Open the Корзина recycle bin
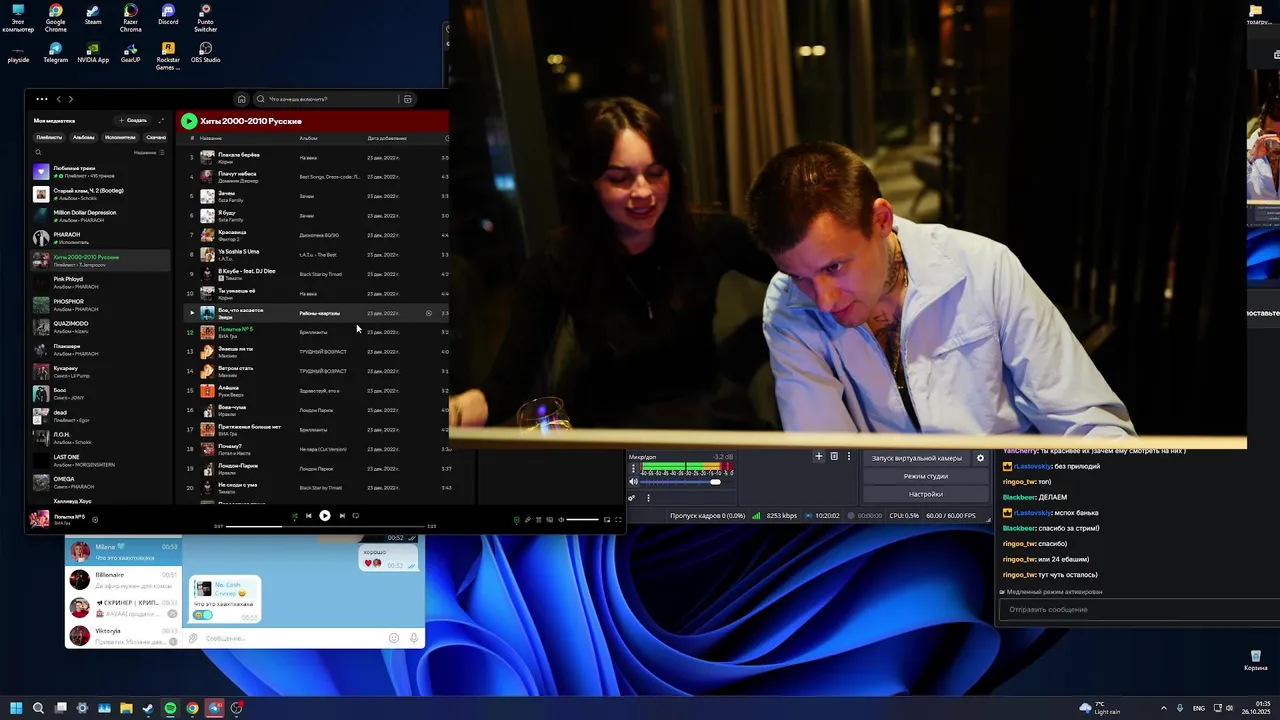Screen dimensions: 1280x720 [x=1255, y=660]
